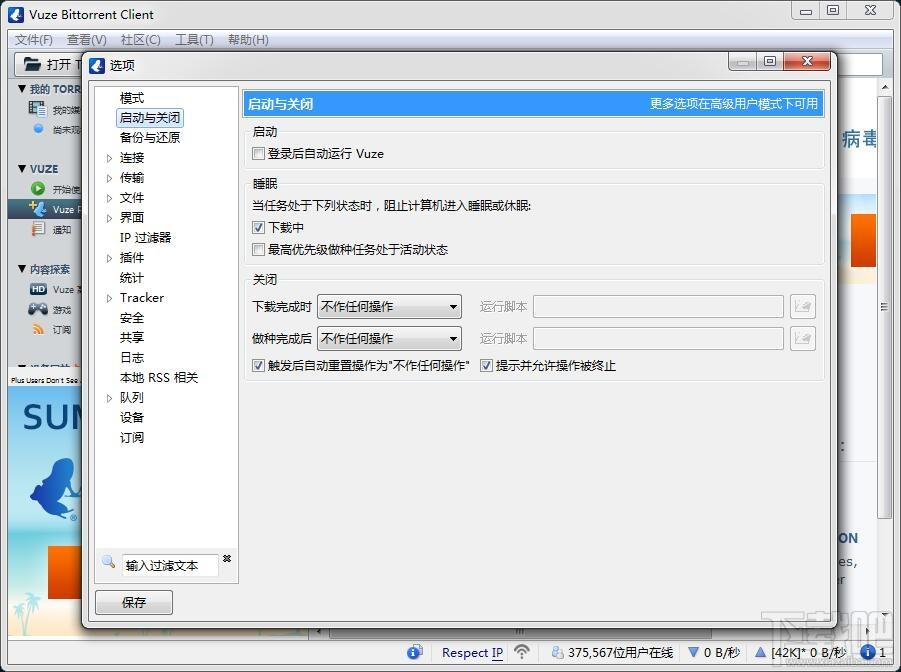Check the highest priority seeding active checkbox
Viewport: 901px width, 672px height.
pos(258,249)
